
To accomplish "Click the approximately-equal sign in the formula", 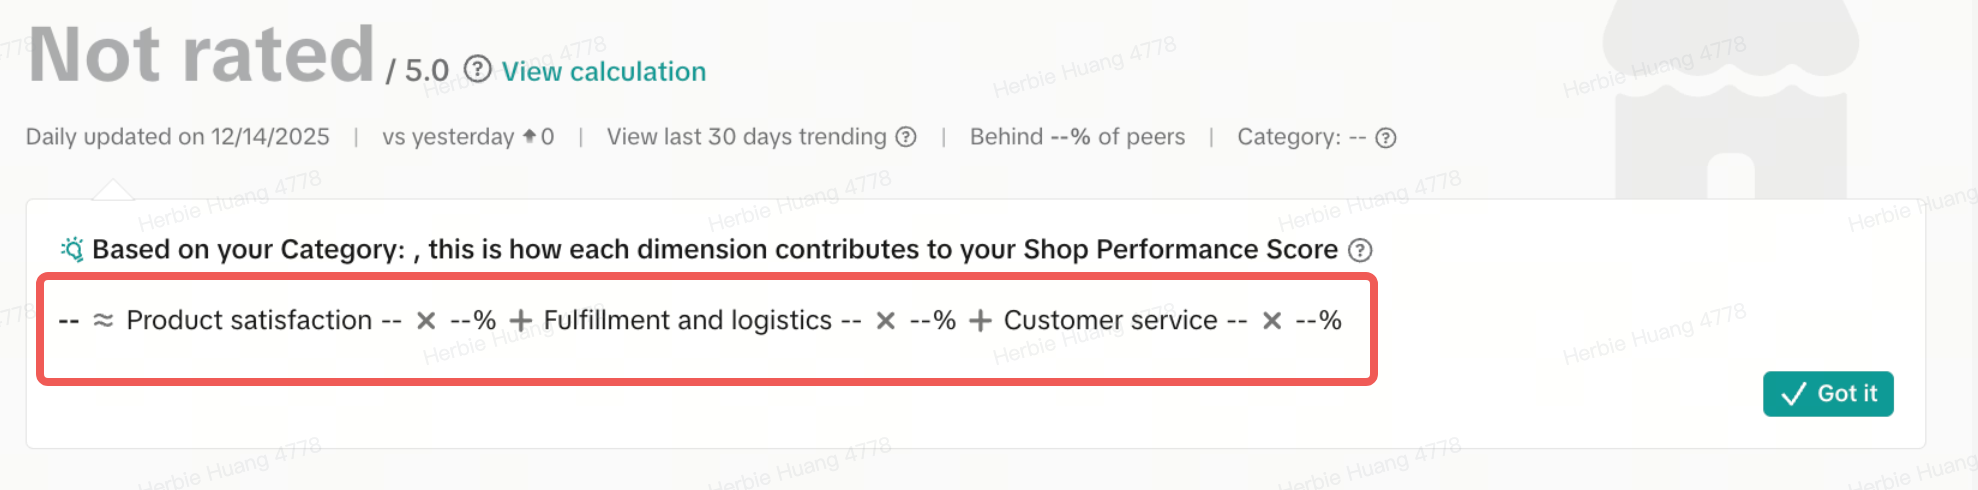I will point(103,321).
